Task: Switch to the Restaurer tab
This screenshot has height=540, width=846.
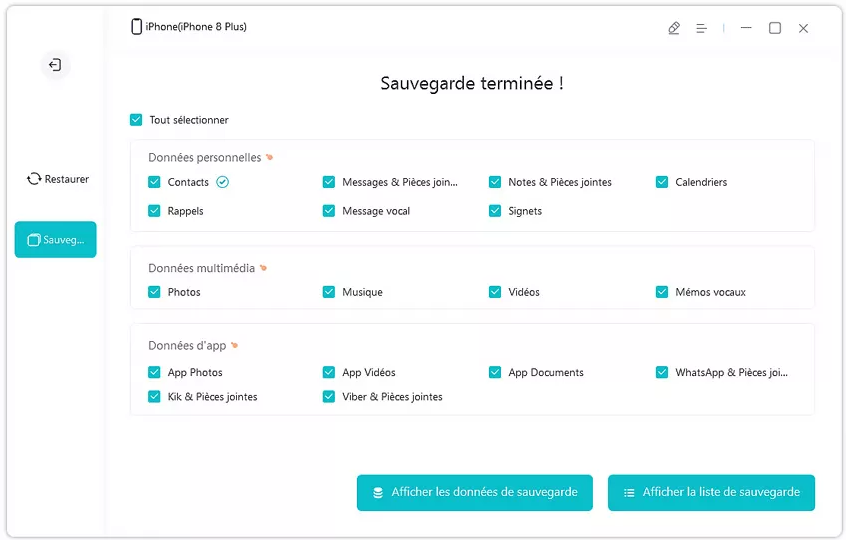Action: [57, 179]
